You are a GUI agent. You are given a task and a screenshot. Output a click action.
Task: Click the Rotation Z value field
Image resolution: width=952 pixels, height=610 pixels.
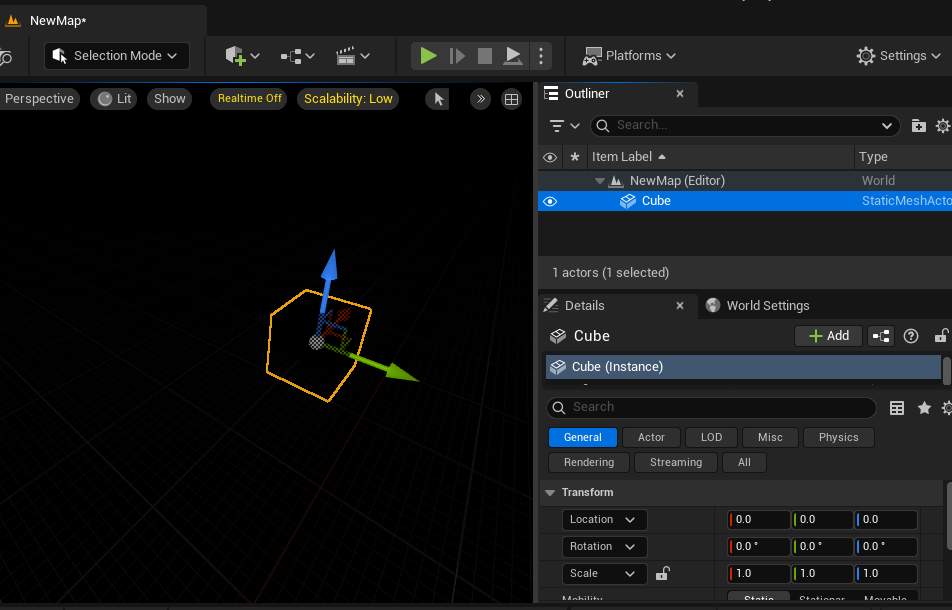[886, 547]
